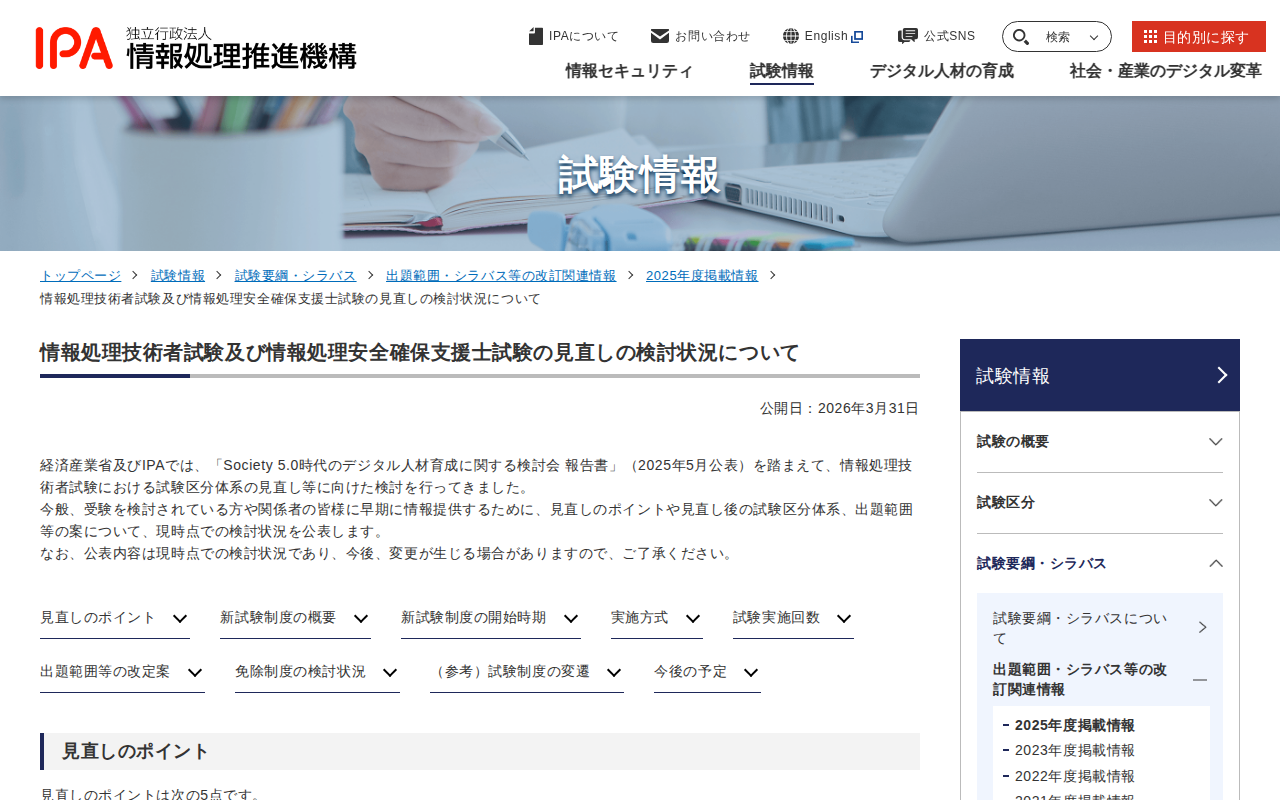Screen dimensions: 1280x800
Task: Collapse 試験要綱・シラバス sidebar section
Action: [1100, 564]
